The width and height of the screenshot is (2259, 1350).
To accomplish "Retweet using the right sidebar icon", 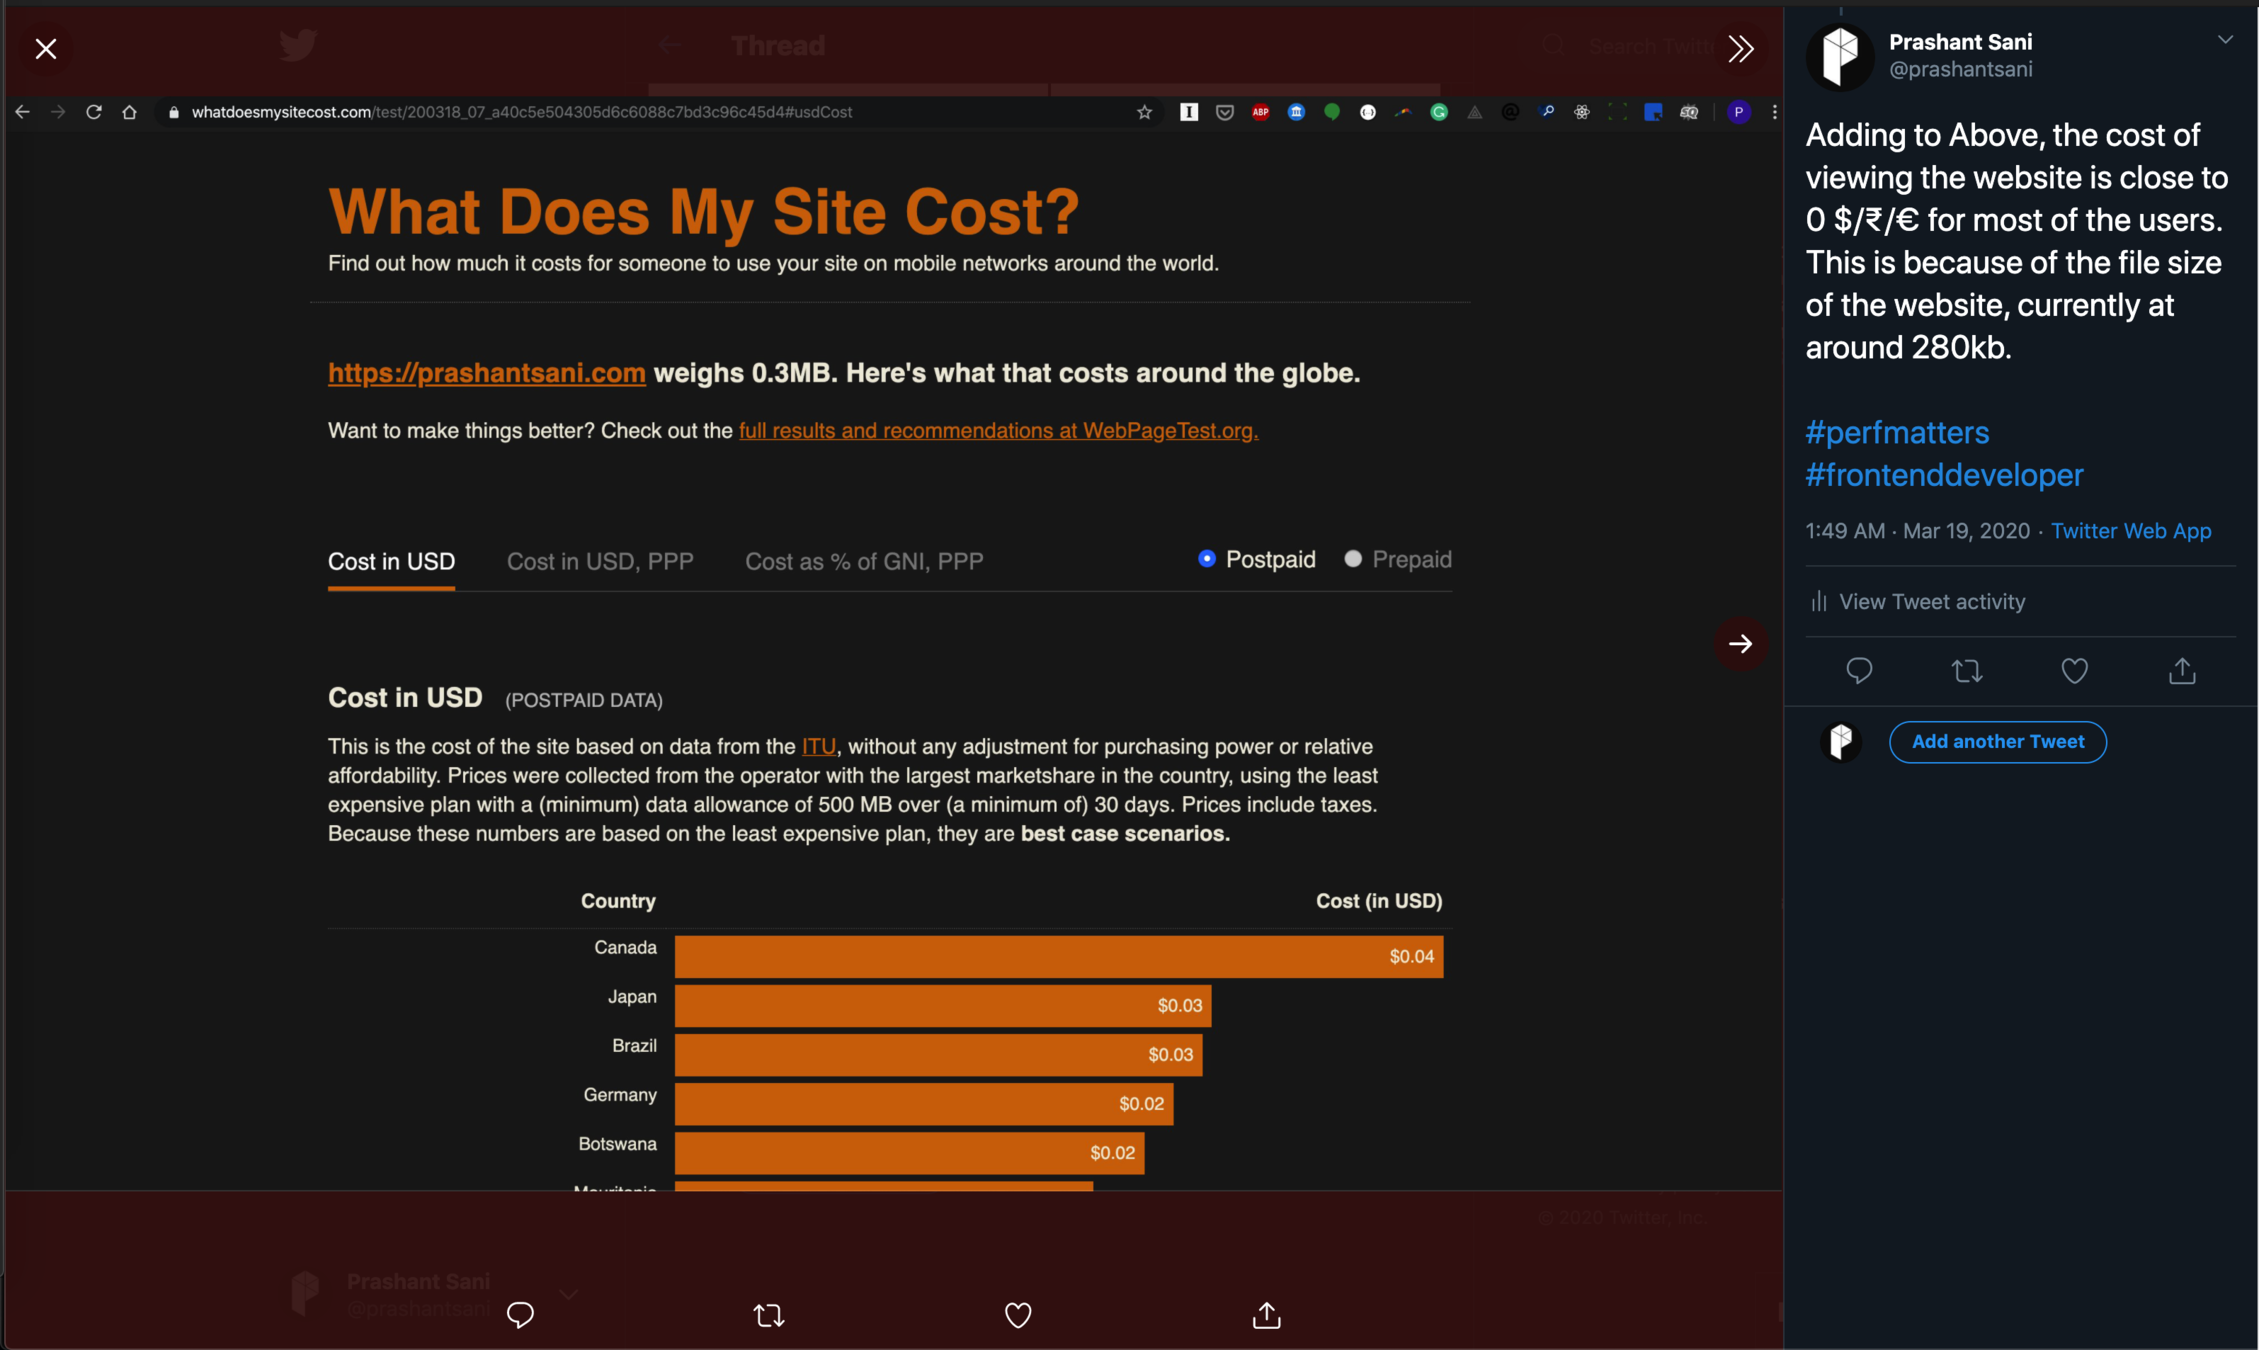I will tap(1966, 671).
